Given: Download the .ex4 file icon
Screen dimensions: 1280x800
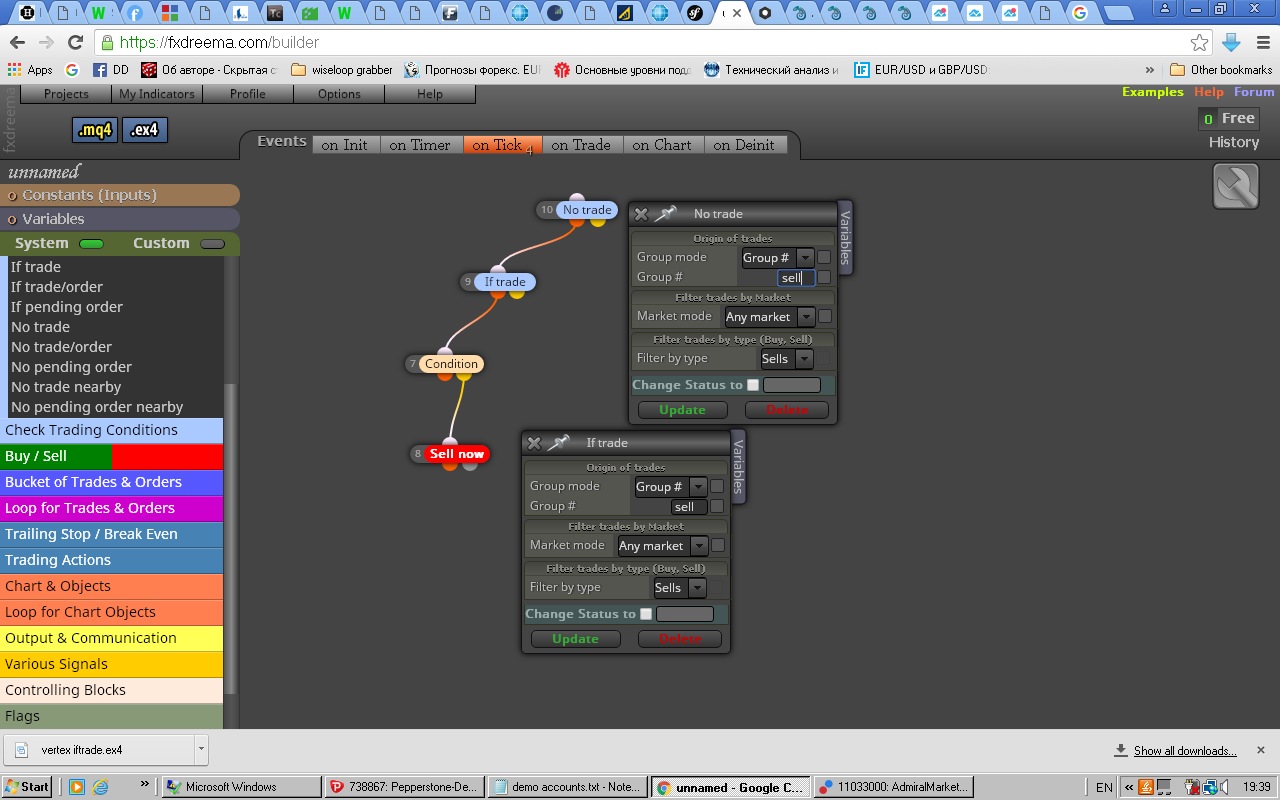Looking at the screenshot, I should (145, 130).
